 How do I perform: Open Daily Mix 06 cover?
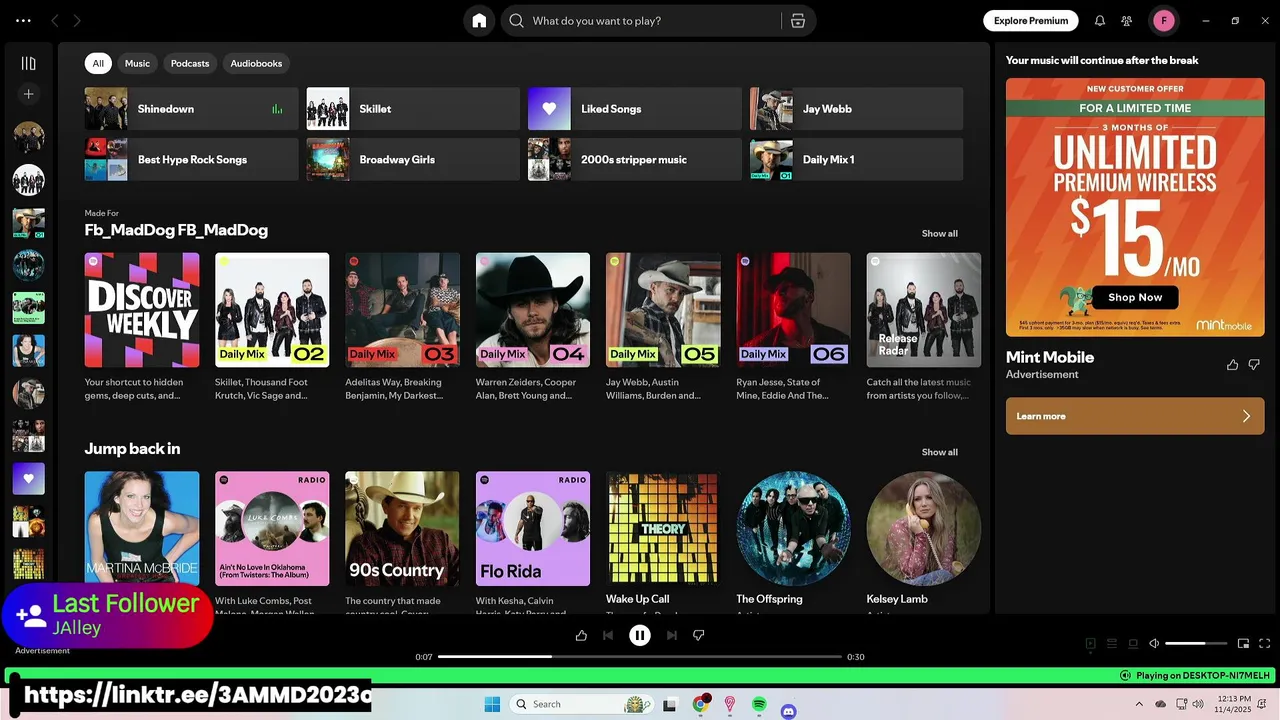793,310
